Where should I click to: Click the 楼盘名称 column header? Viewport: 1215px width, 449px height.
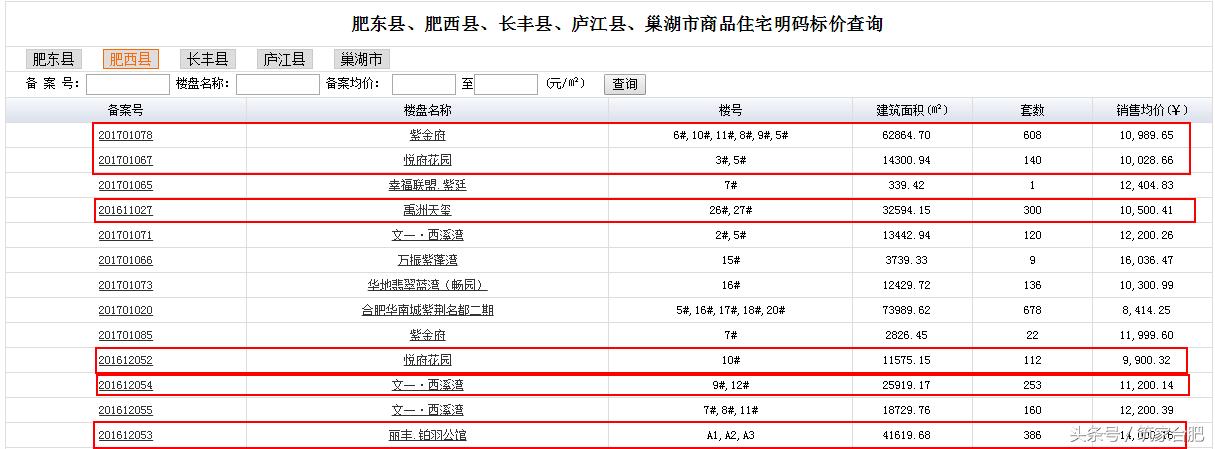pos(427,110)
